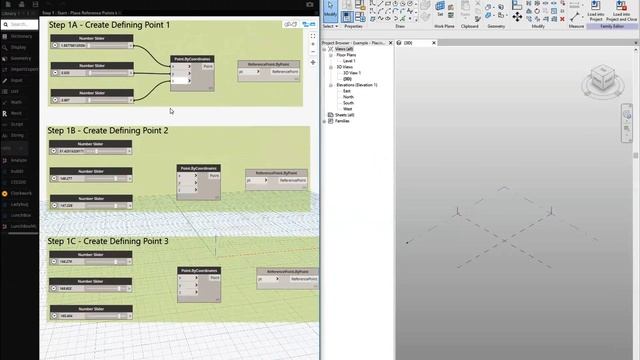
Task: Click the navigation wheel icon in Revit view
Action: point(627,115)
